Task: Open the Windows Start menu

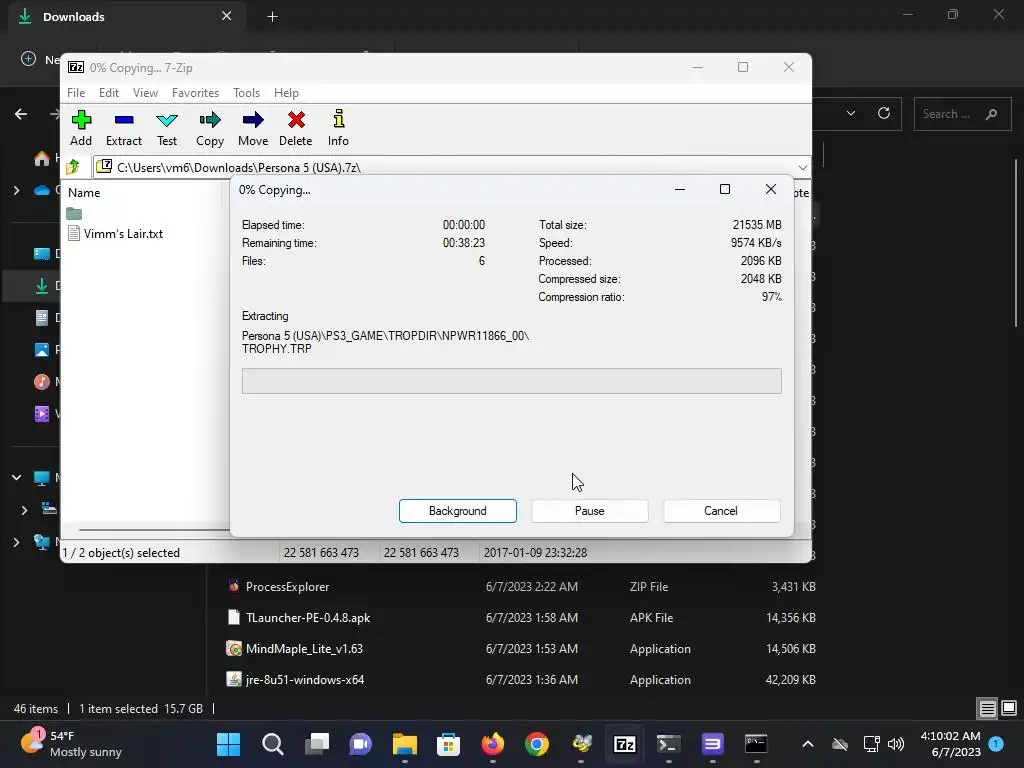Action: (x=229, y=744)
